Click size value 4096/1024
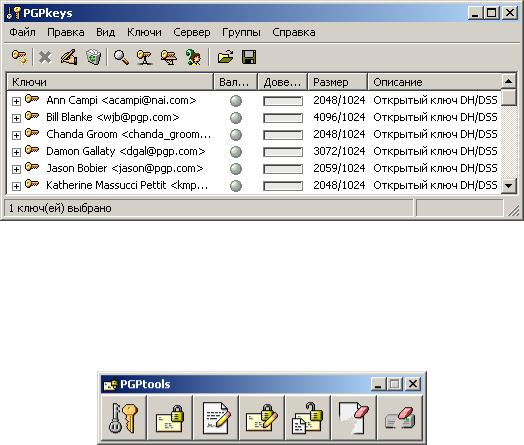This screenshot has height=445, width=524. click(339, 117)
